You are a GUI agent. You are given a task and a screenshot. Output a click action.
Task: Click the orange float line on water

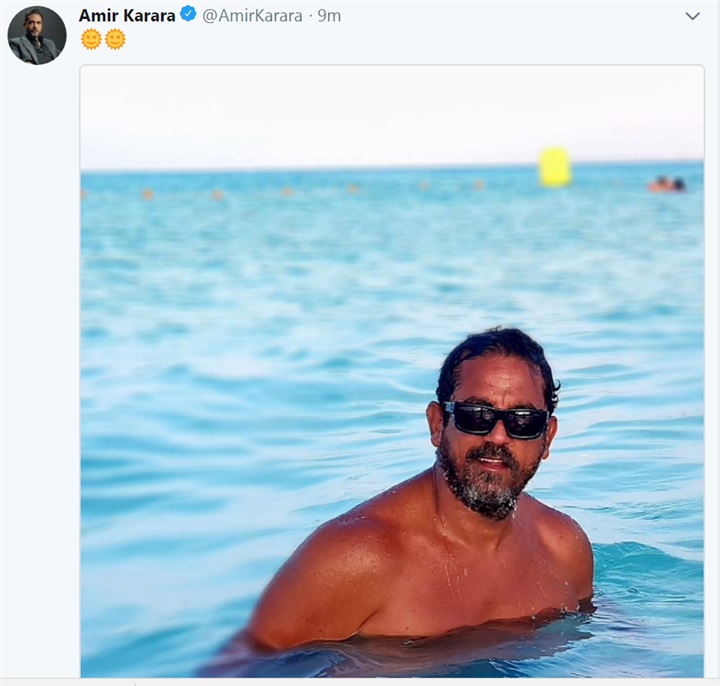click(x=282, y=190)
